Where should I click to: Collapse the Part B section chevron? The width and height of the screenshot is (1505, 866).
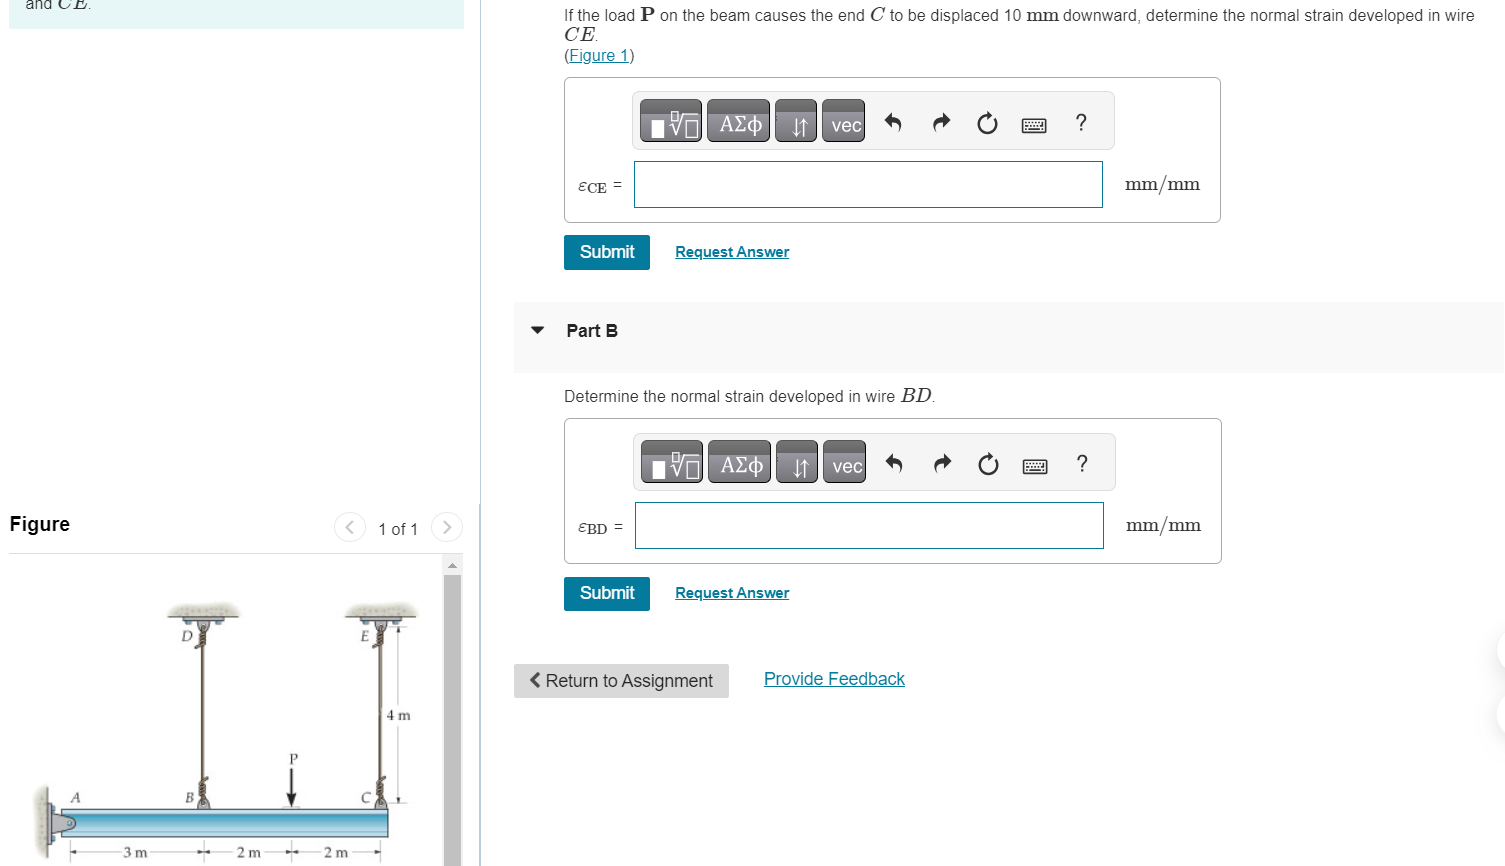(537, 329)
